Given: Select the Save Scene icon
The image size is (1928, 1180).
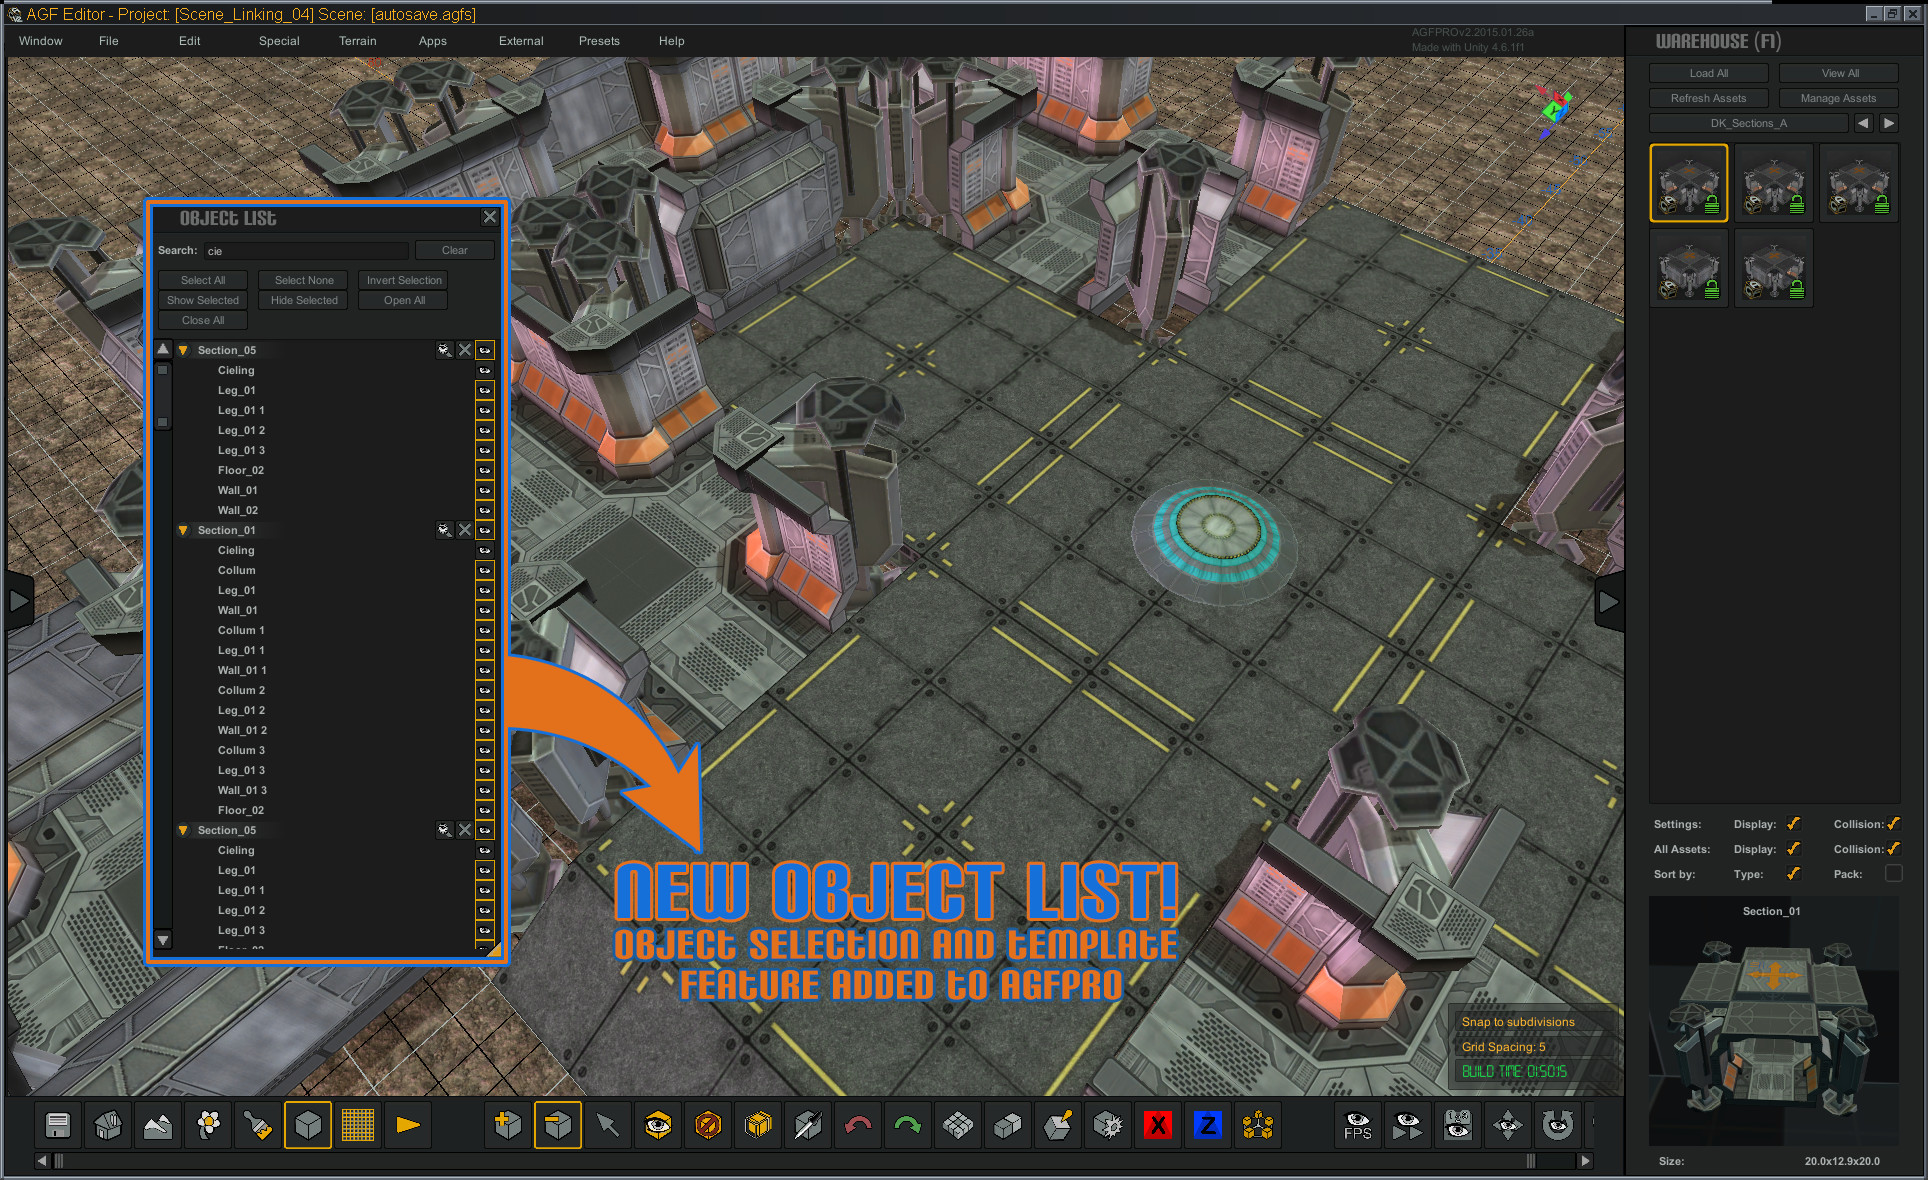Looking at the screenshot, I should [57, 1125].
